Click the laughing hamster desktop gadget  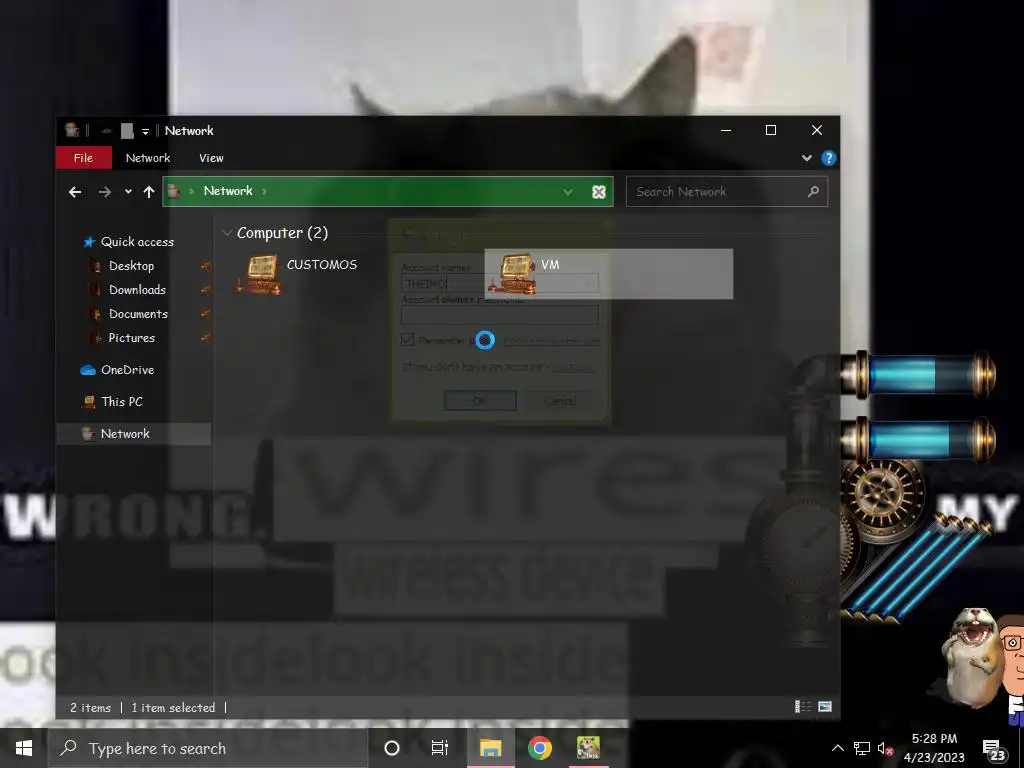pyautogui.click(x=972, y=658)
